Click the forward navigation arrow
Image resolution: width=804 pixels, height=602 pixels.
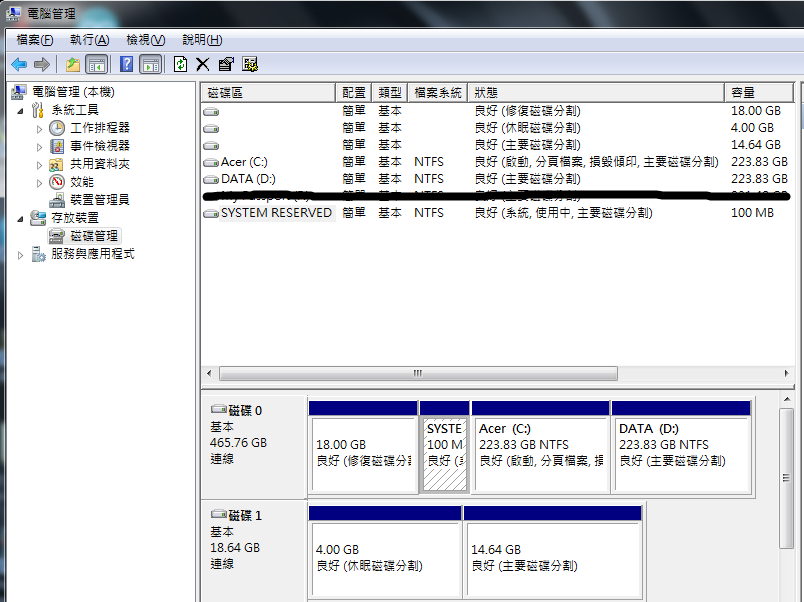click(x=41, y=63)
